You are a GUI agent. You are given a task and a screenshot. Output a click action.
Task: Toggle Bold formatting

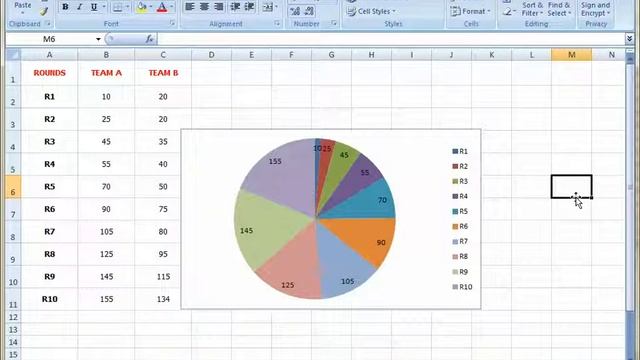[65, 7]
